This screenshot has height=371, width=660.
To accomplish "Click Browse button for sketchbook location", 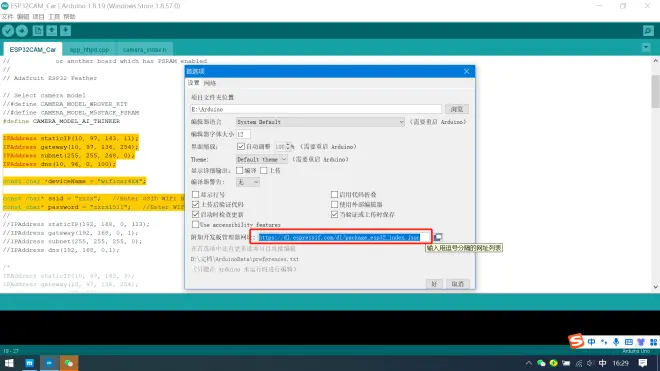I will [457, 109].
